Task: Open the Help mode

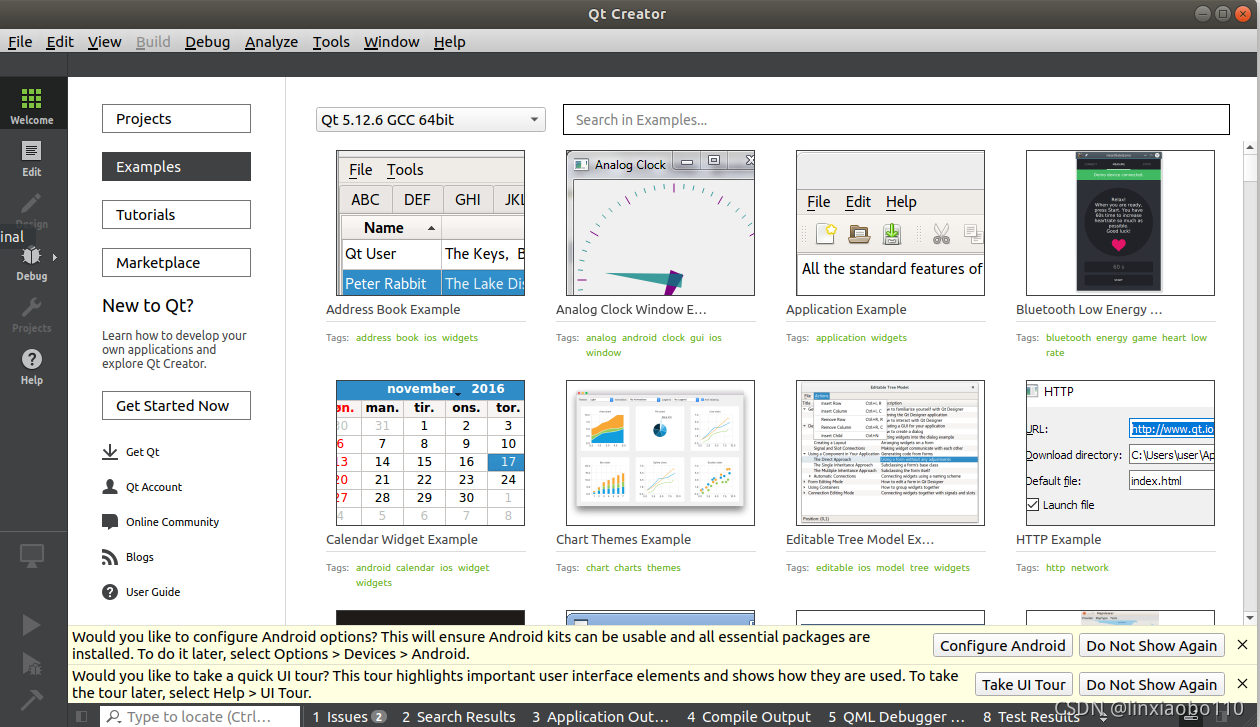Action: tap(32, 367)
